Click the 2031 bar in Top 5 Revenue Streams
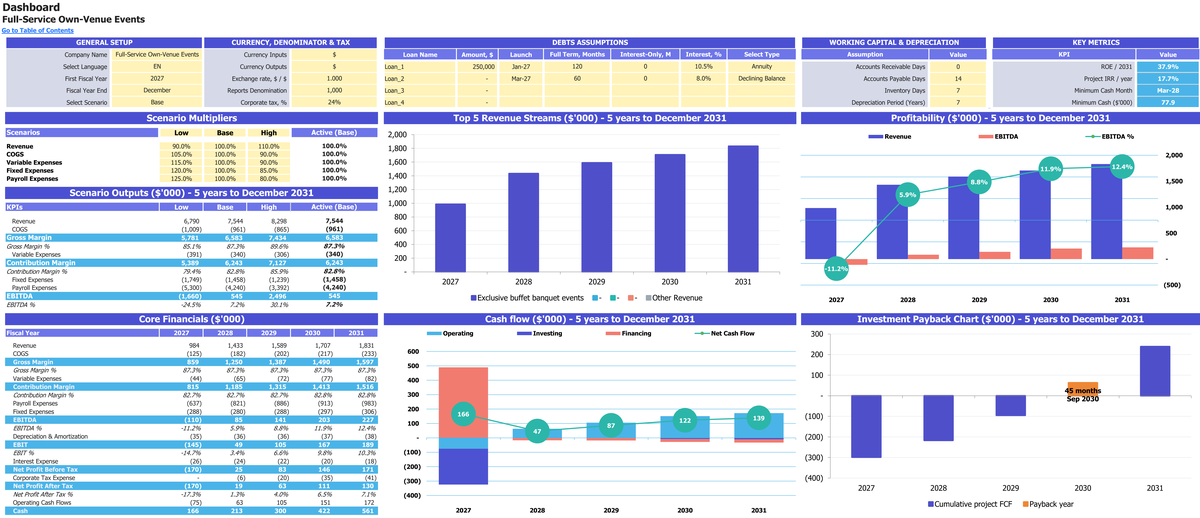Image resolution: width=1200 pixels, height=518 pixels. pos(743,208)
